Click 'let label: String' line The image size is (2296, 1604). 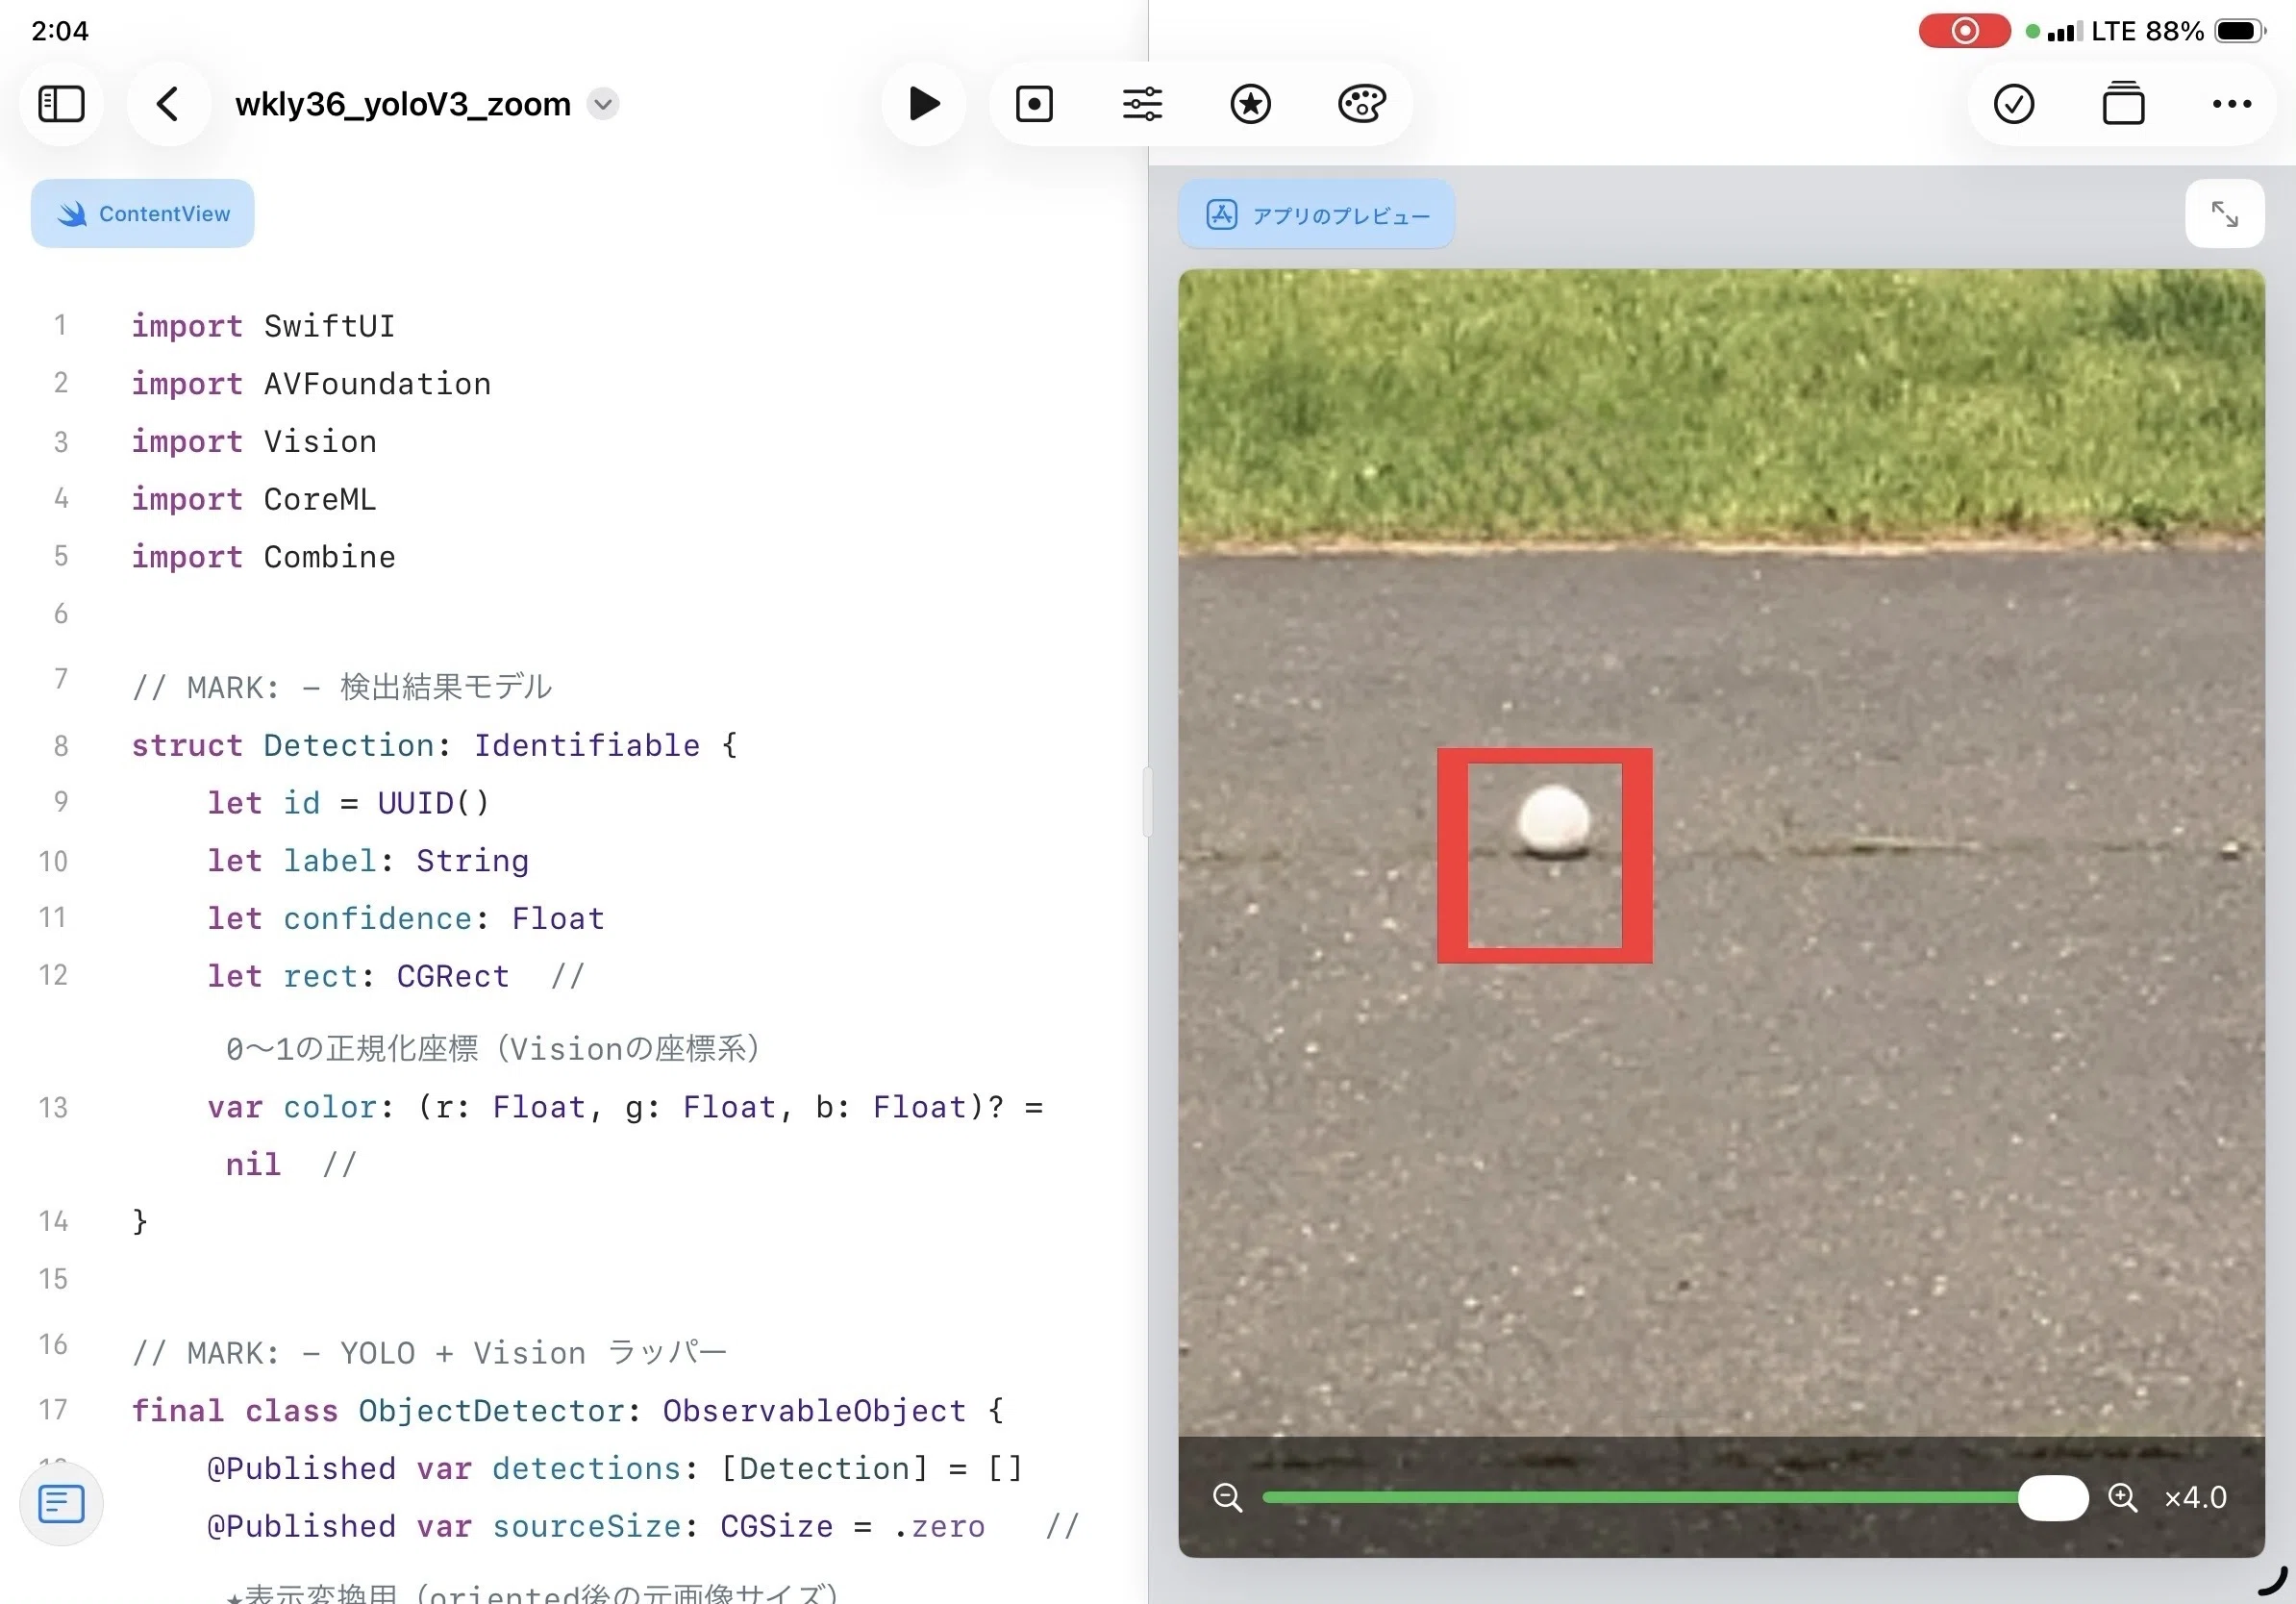[x=368, y=861]
